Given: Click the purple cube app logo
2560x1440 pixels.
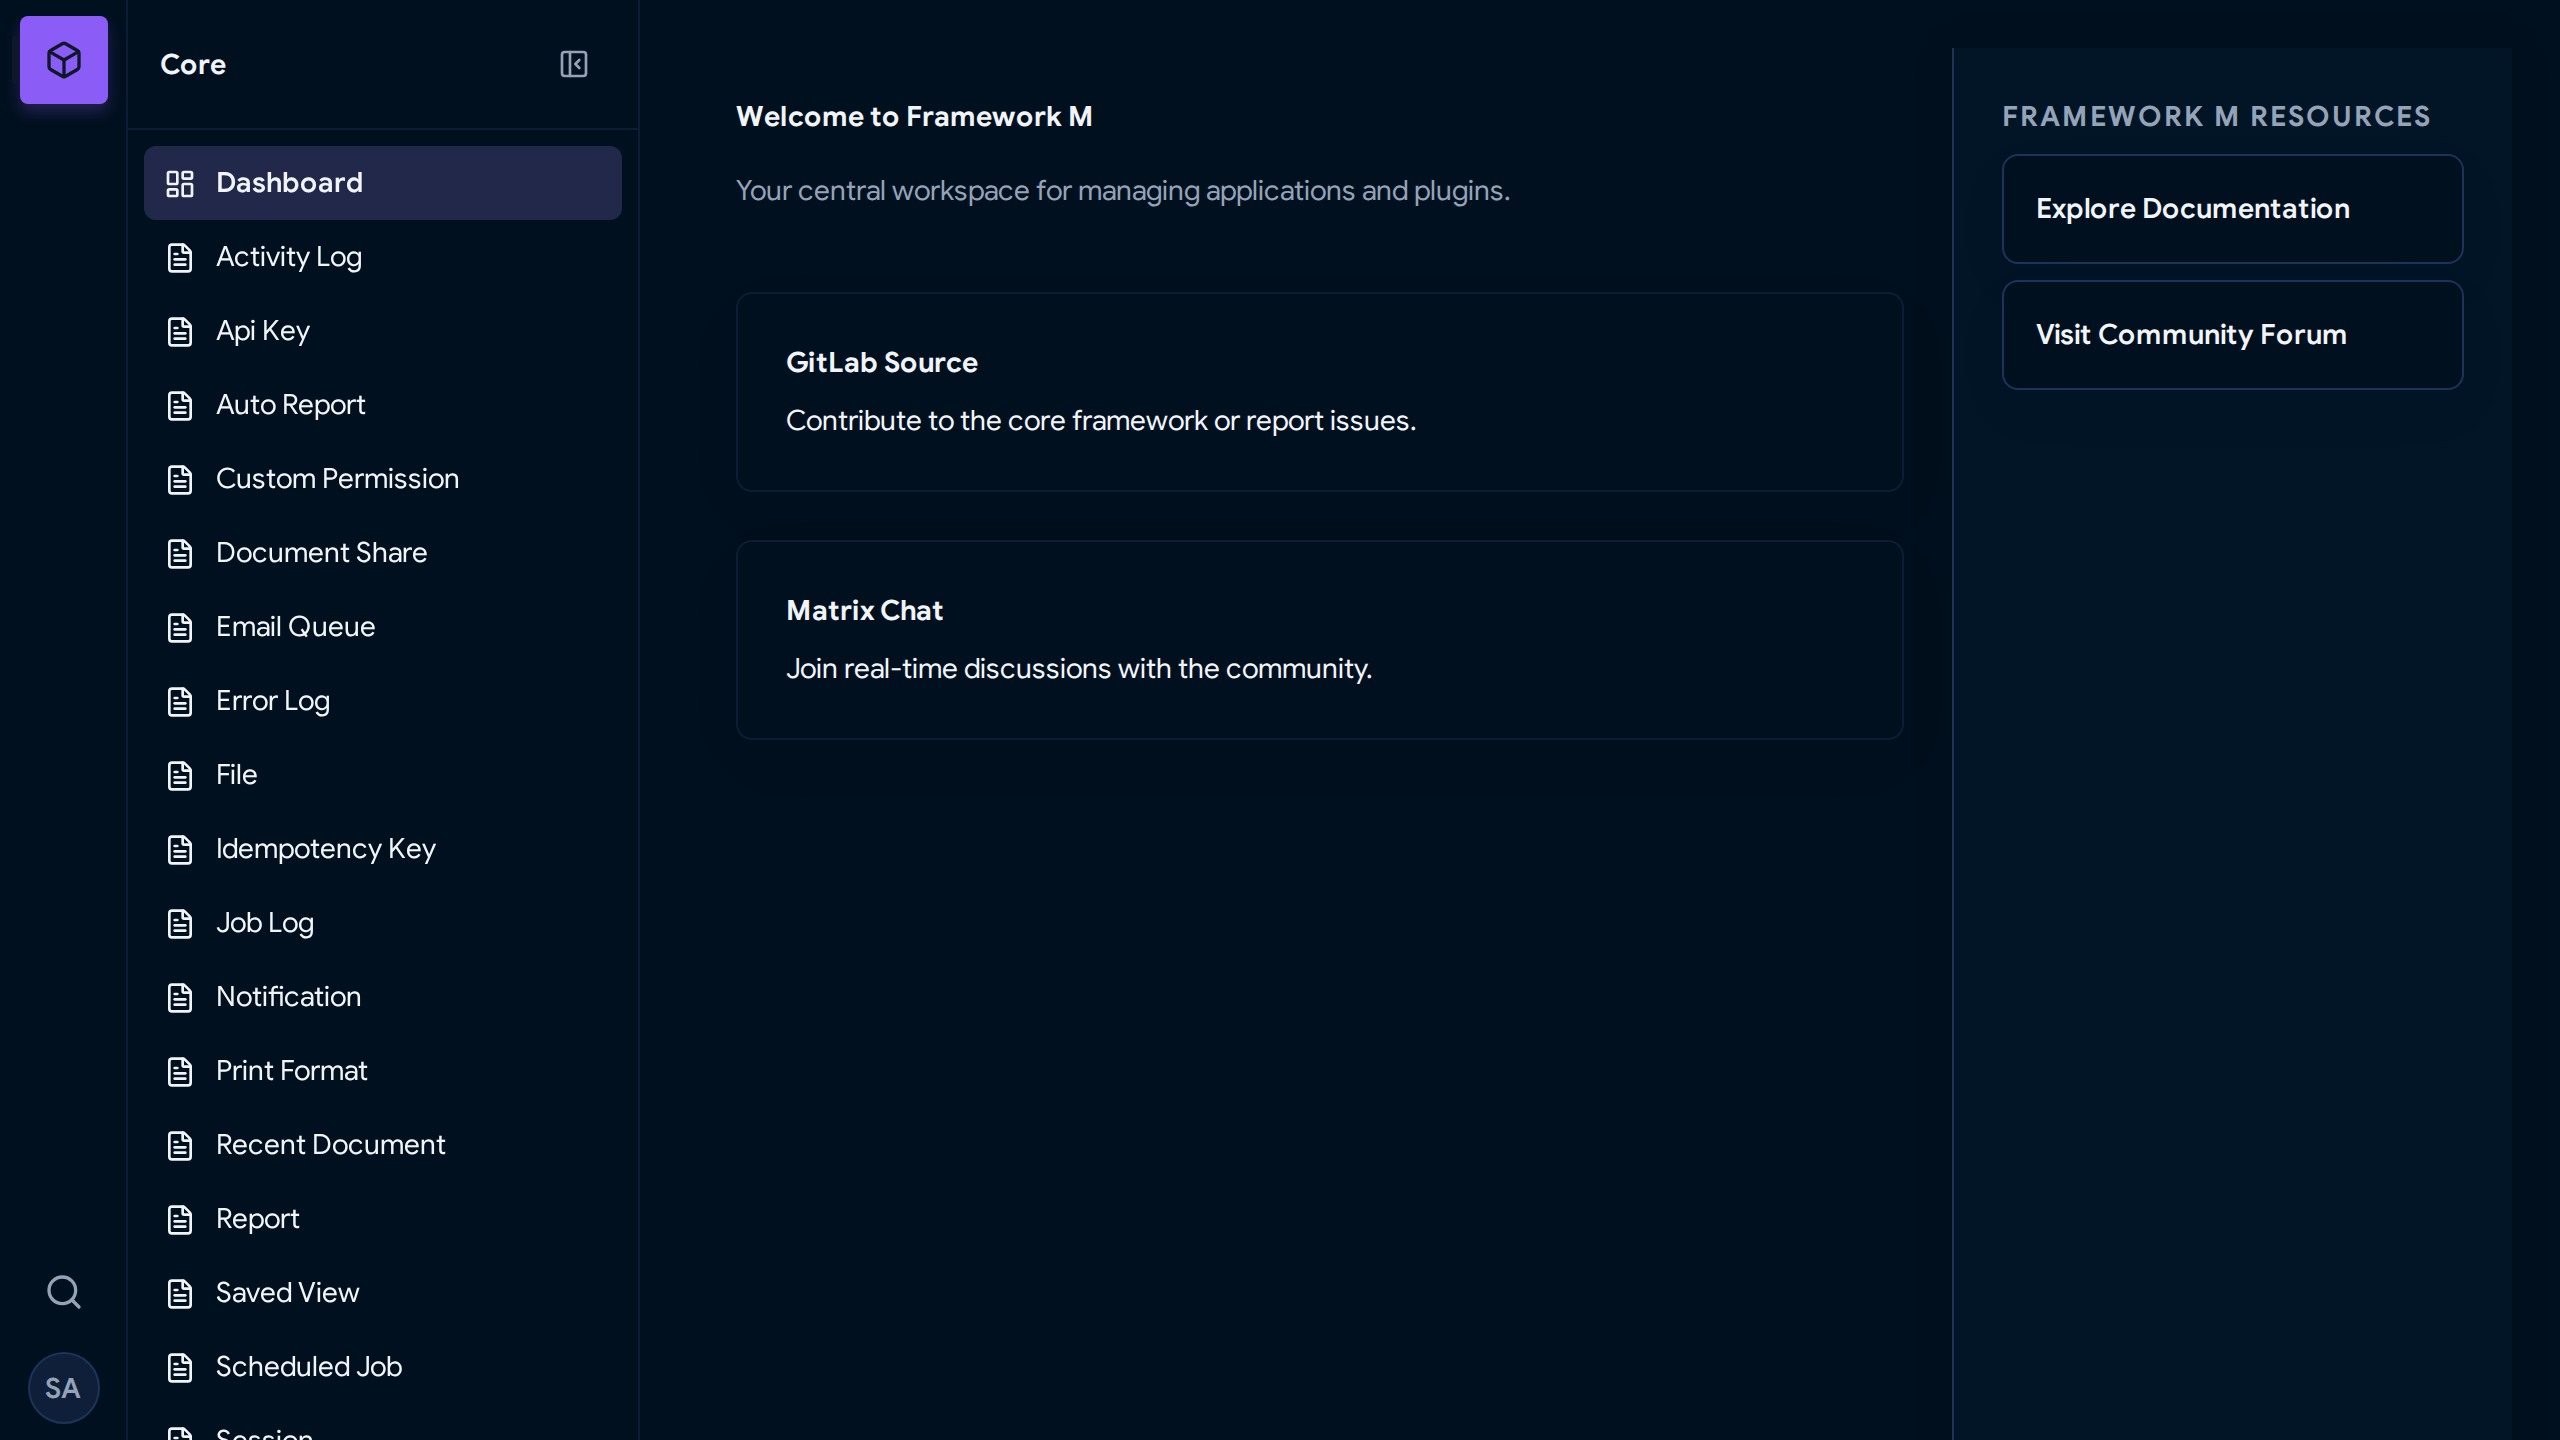Looking at the screenshot, I should (64, 60).
